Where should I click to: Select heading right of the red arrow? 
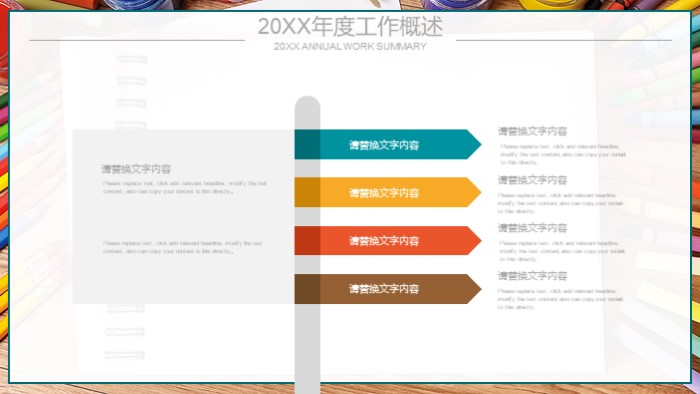[x=532, y=228]
